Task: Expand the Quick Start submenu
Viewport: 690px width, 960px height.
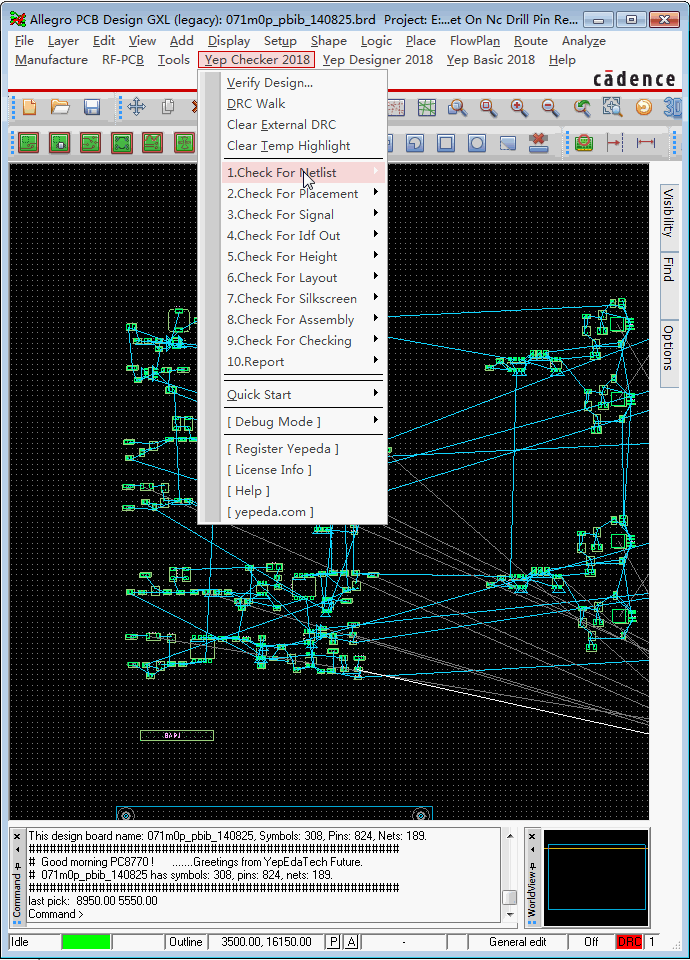Action: point(304,394)
